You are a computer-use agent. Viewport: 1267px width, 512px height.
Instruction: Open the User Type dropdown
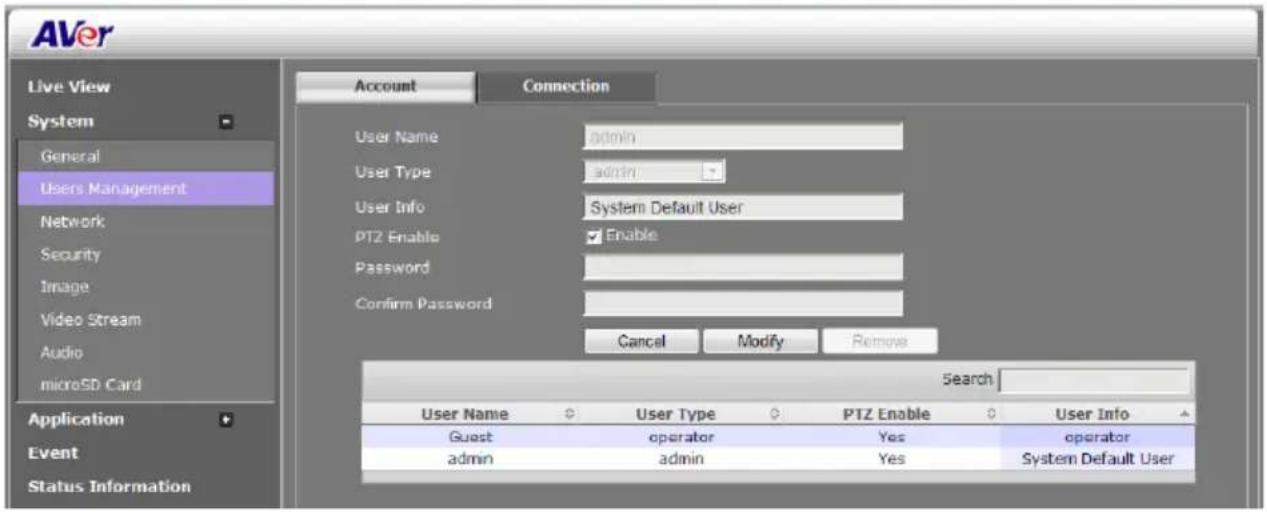(654, 172)
